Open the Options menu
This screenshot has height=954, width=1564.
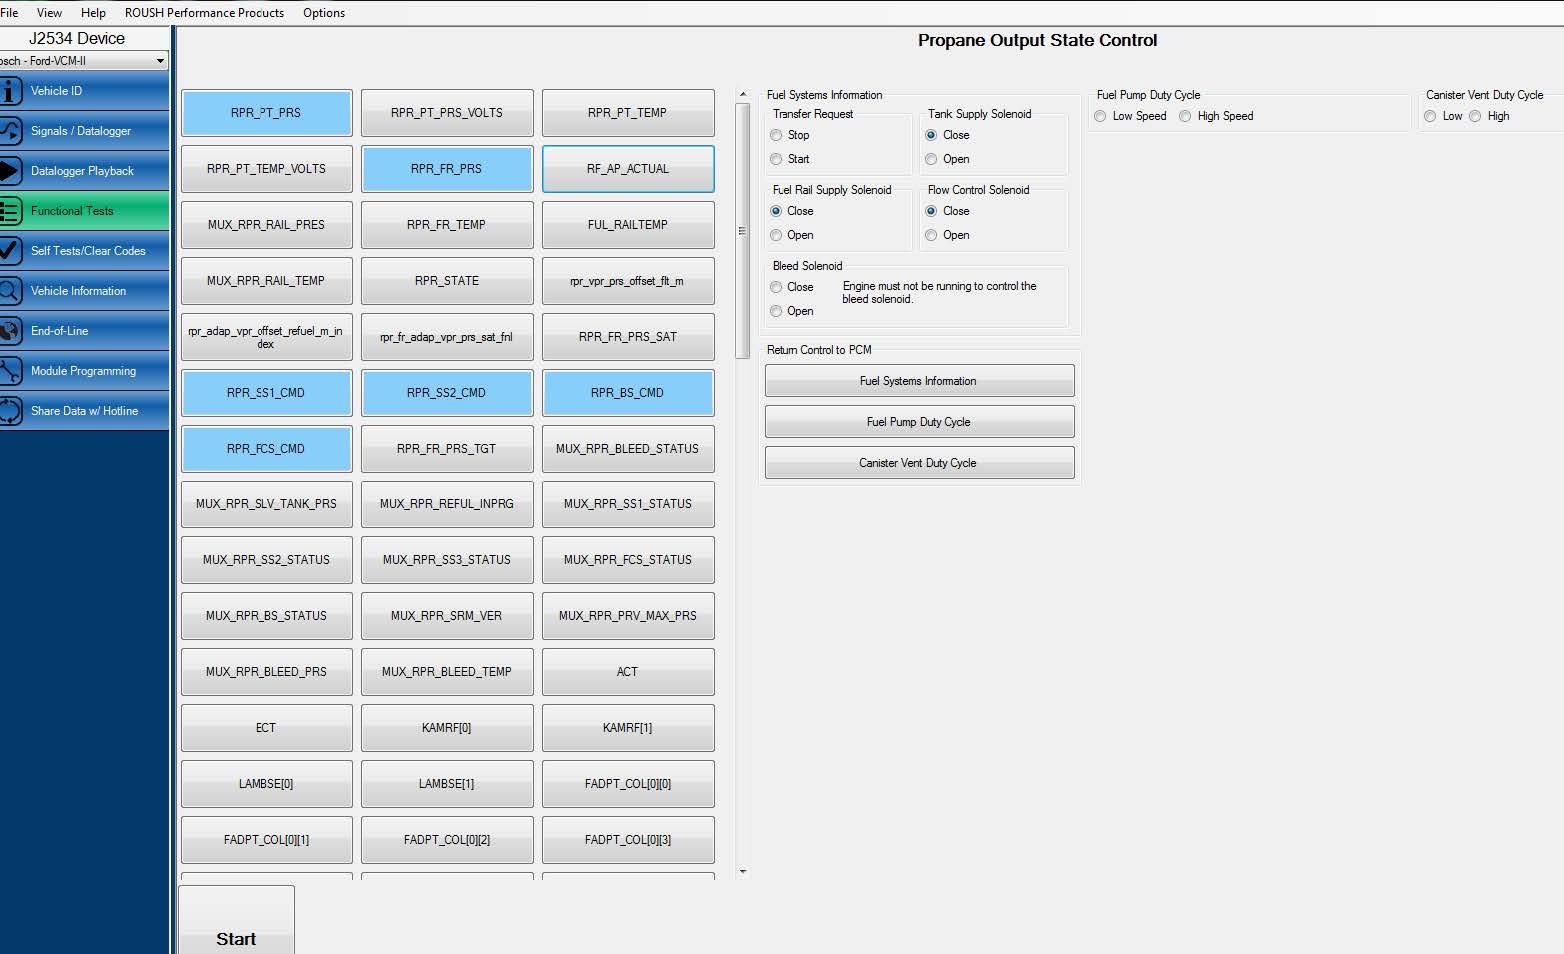click(x=322, y=12)
